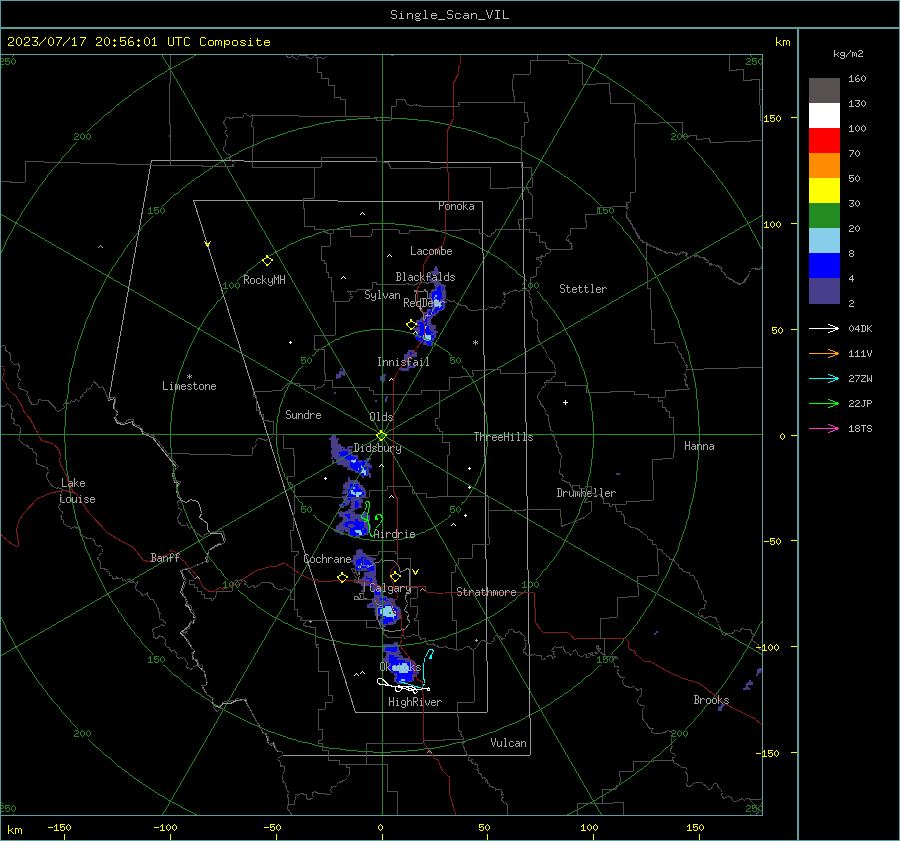Screen dimensions: 900x841
Task: Click the 2023/07/17 20:56:01 UTC Composite timestamp
Action: pyautogui.click(x=138, y=42)
